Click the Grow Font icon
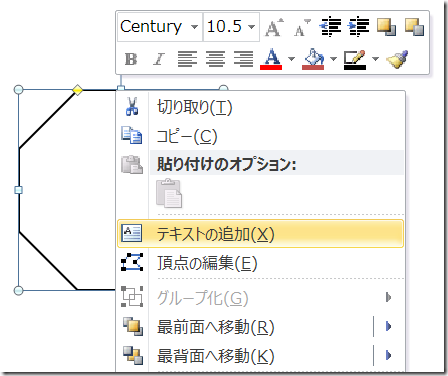The image size is (448, 376). pyautogui.click(x=275, y=27)
